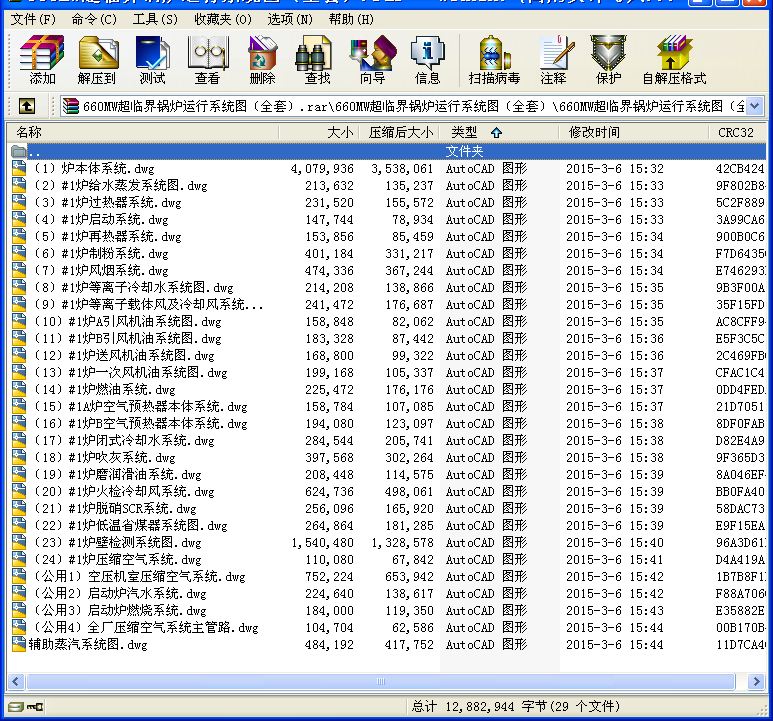Viewport: 773px width, 721px height.
Task: Go up one folder level arrow icon
Action: click(x=27, y=105)
